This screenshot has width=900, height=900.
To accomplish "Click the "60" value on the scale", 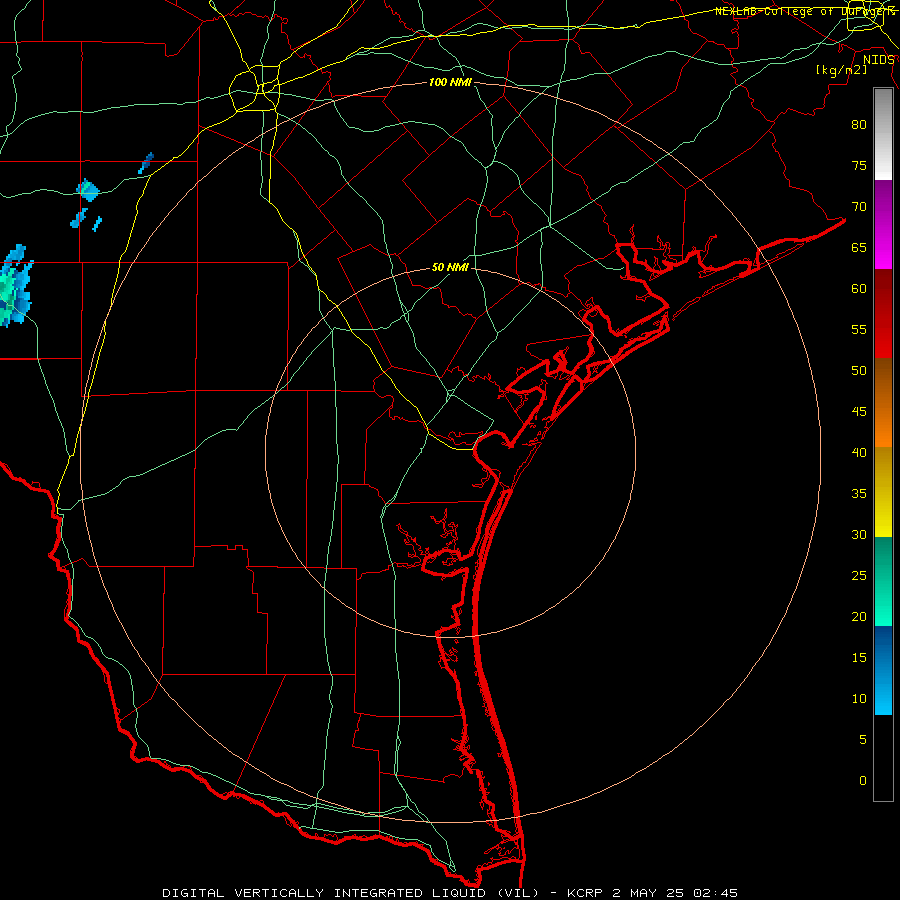I will coord(859,289).
